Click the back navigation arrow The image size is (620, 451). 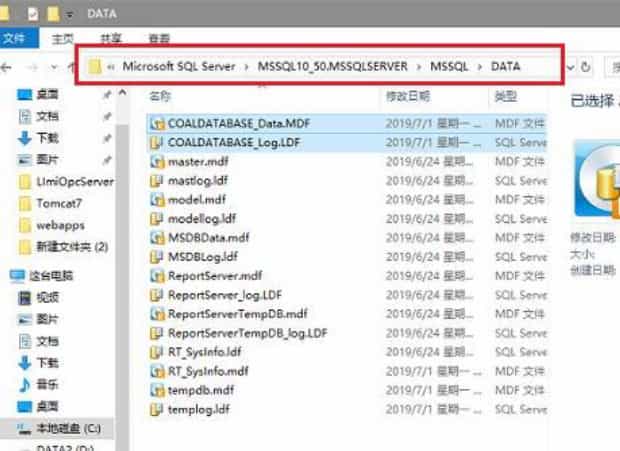[8, 67]
